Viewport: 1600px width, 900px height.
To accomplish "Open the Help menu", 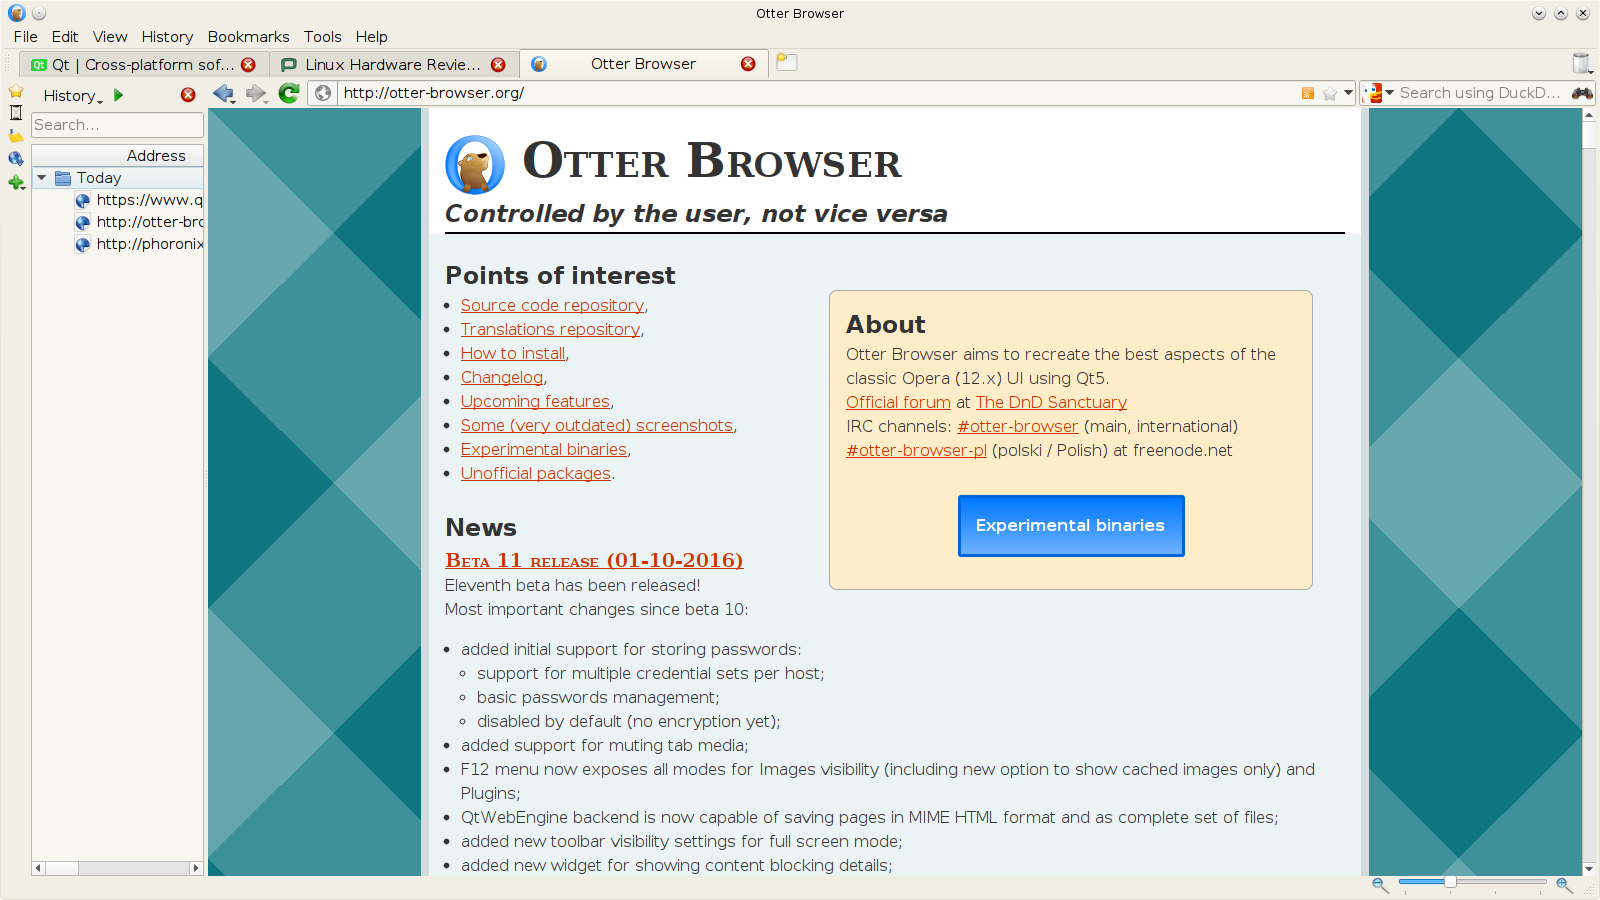I will (371, 37).
